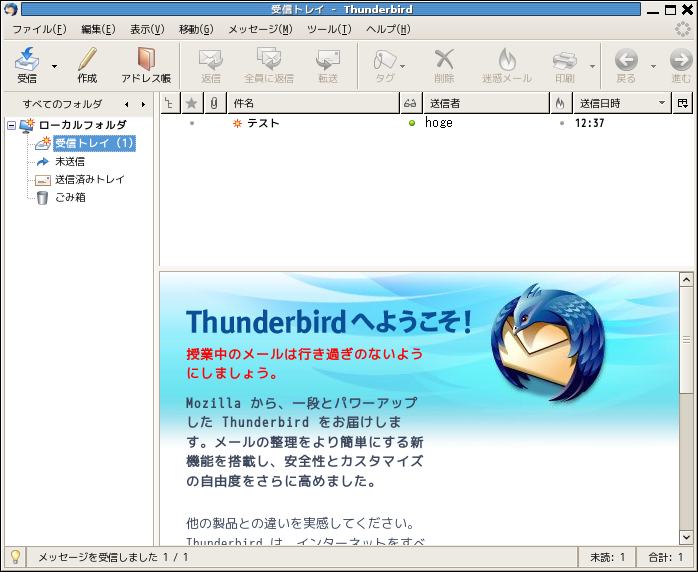Click scrollbar up arrow in preview pane
This screenshot has width=698, height=572.
click(686, 280)
